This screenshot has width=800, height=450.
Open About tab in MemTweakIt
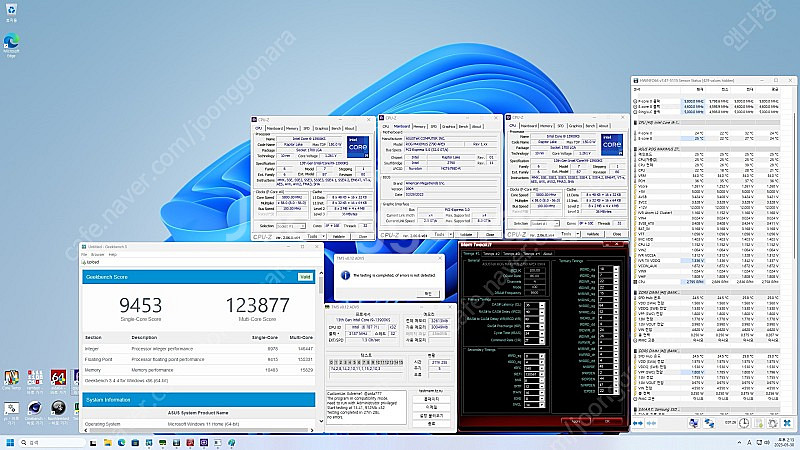click(547, 254)
